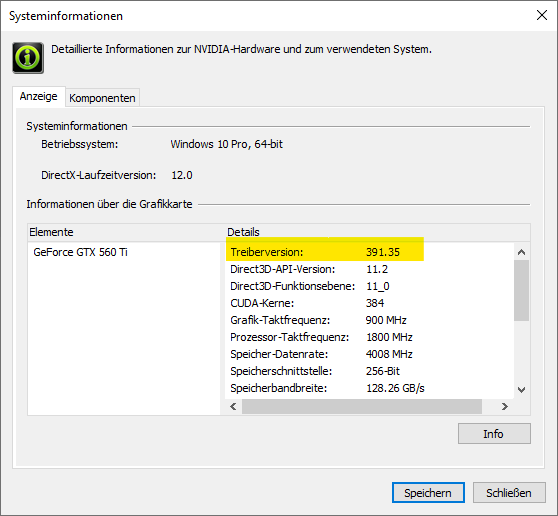Click the value 1800 MHz
Viewport: 558px width, 516px height.
click(389, 337)
